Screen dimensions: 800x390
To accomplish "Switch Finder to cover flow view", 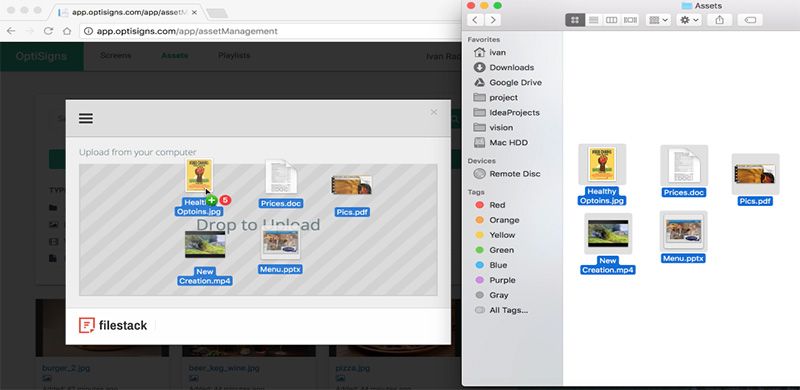I will click(630, 20).
